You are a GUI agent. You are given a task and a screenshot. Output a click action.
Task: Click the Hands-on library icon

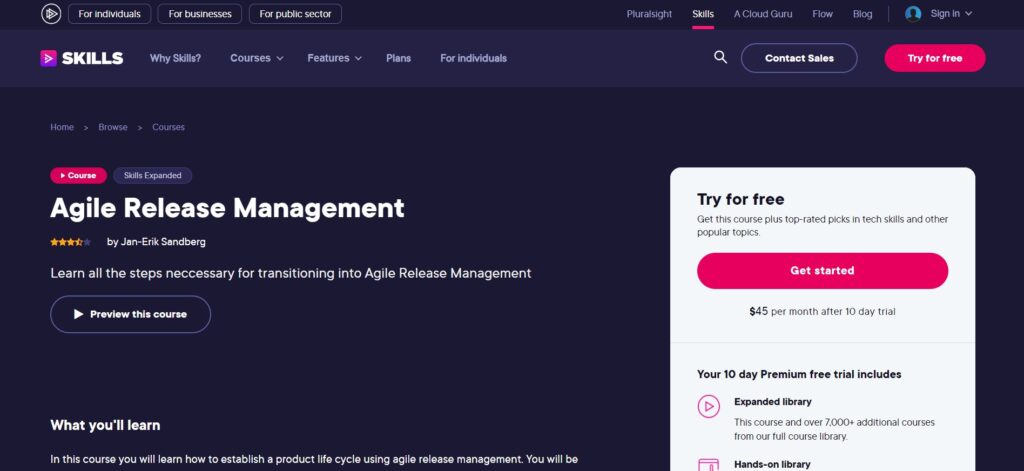[x=709, y=464]
